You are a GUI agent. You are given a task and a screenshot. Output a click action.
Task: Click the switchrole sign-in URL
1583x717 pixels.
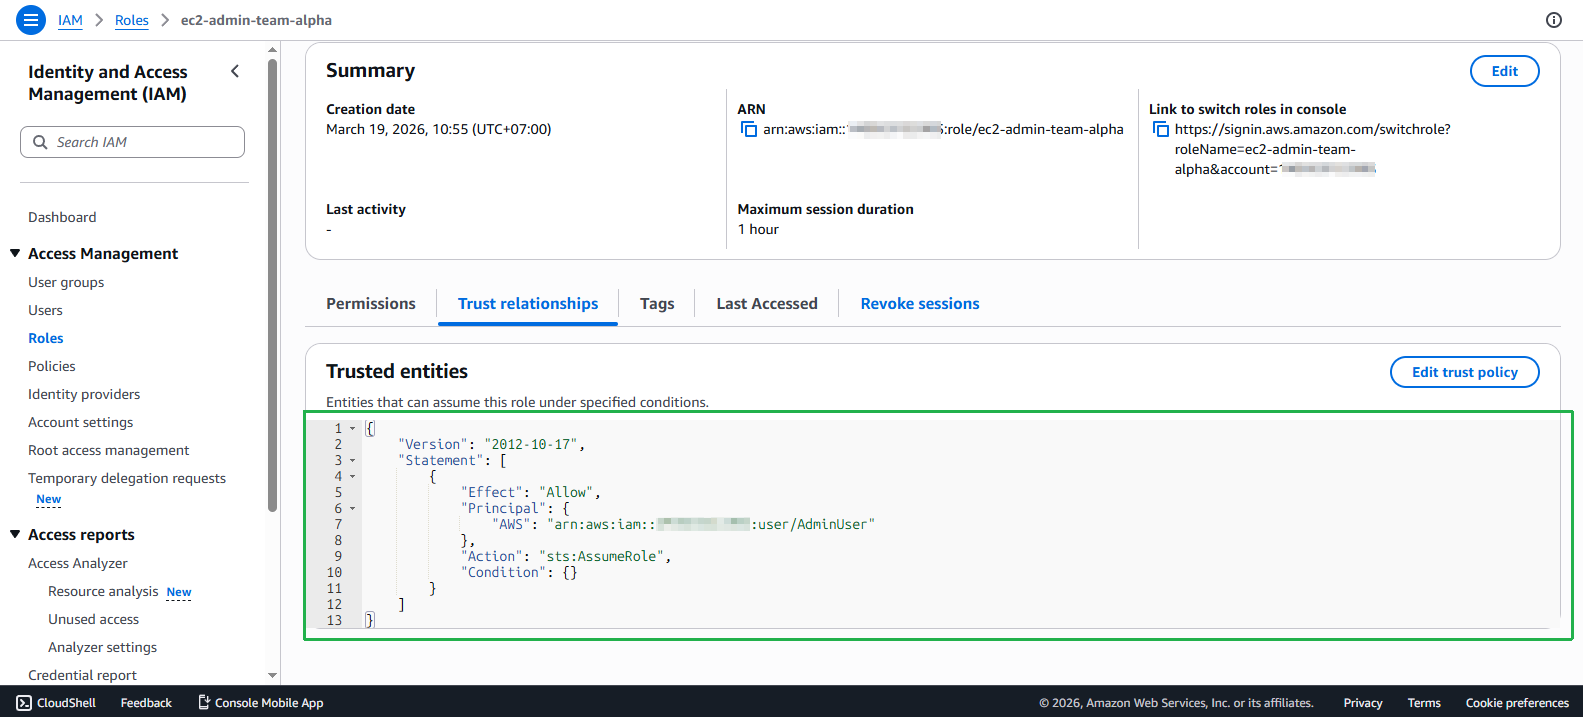point(1312,149)
